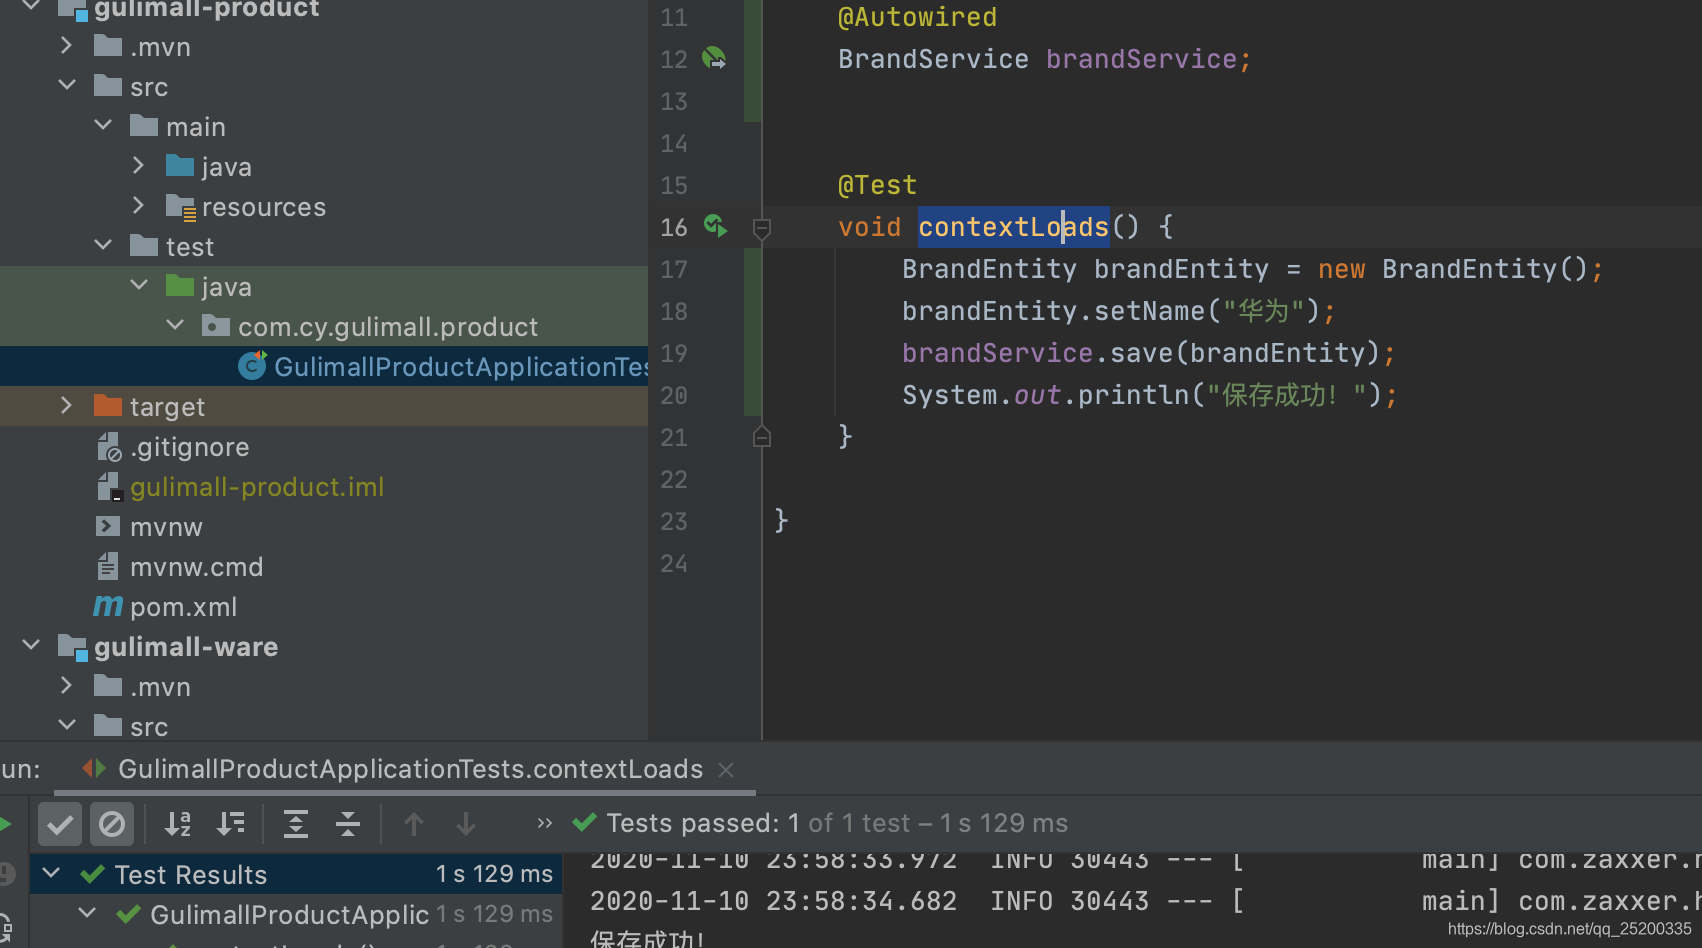Expand the target folder
Image resolution: width=1702 pixels, height=948 pixels.
point(67,406)
